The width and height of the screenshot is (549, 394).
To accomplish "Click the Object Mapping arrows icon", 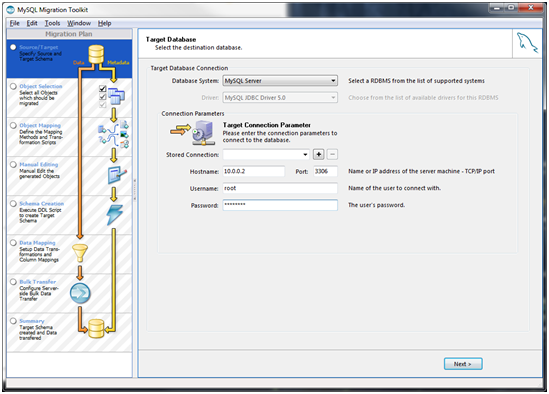I will (x=113, y=135).
